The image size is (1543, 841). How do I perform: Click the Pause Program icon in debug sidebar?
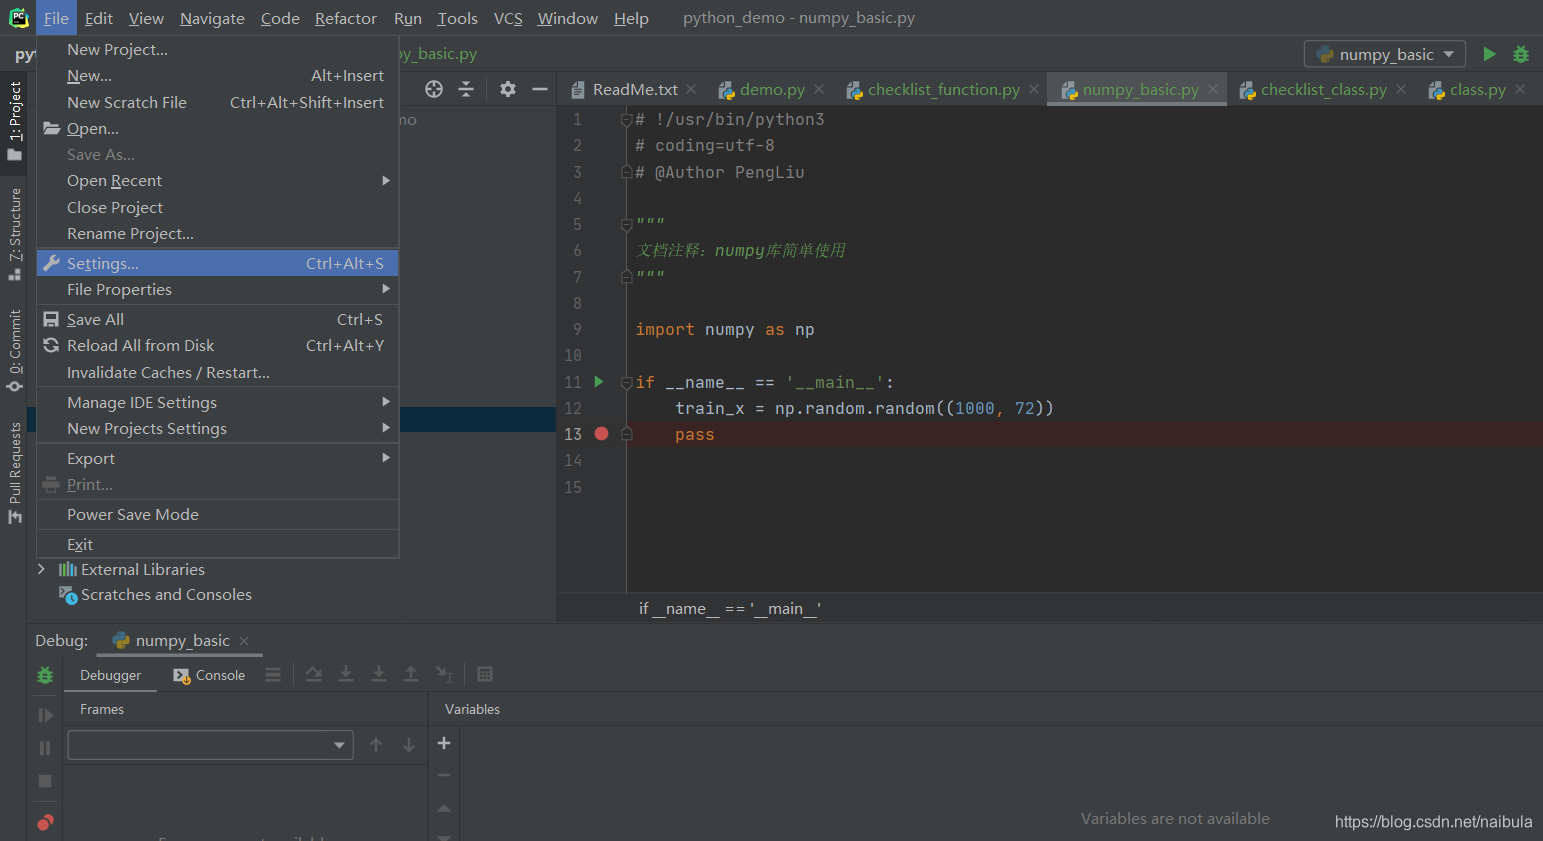(x=45, y=748)
